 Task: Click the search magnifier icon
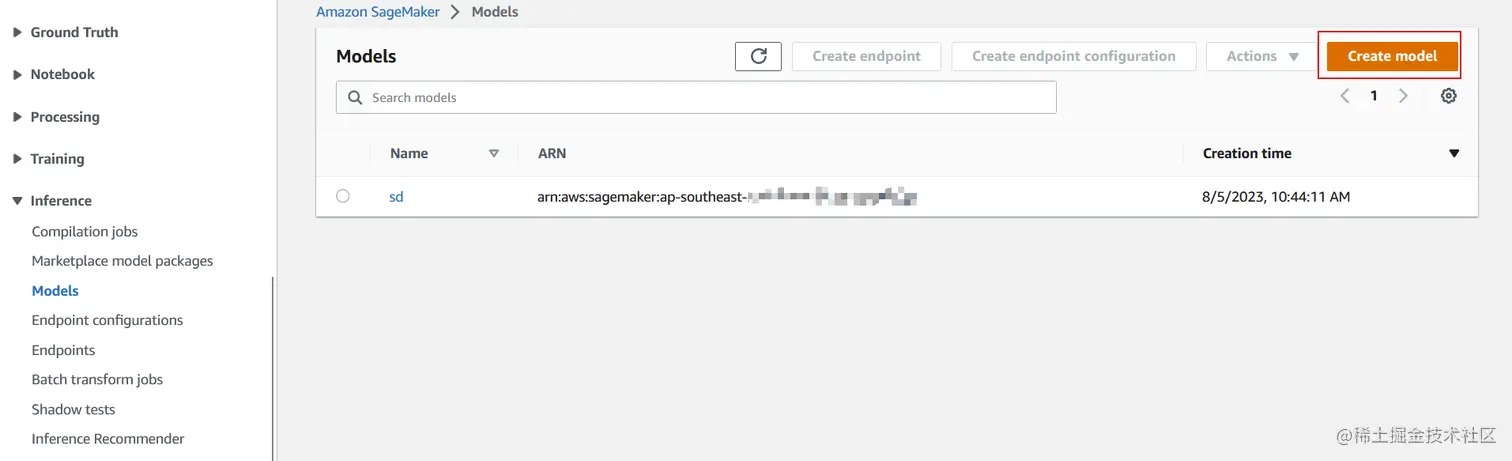[354, 98]
